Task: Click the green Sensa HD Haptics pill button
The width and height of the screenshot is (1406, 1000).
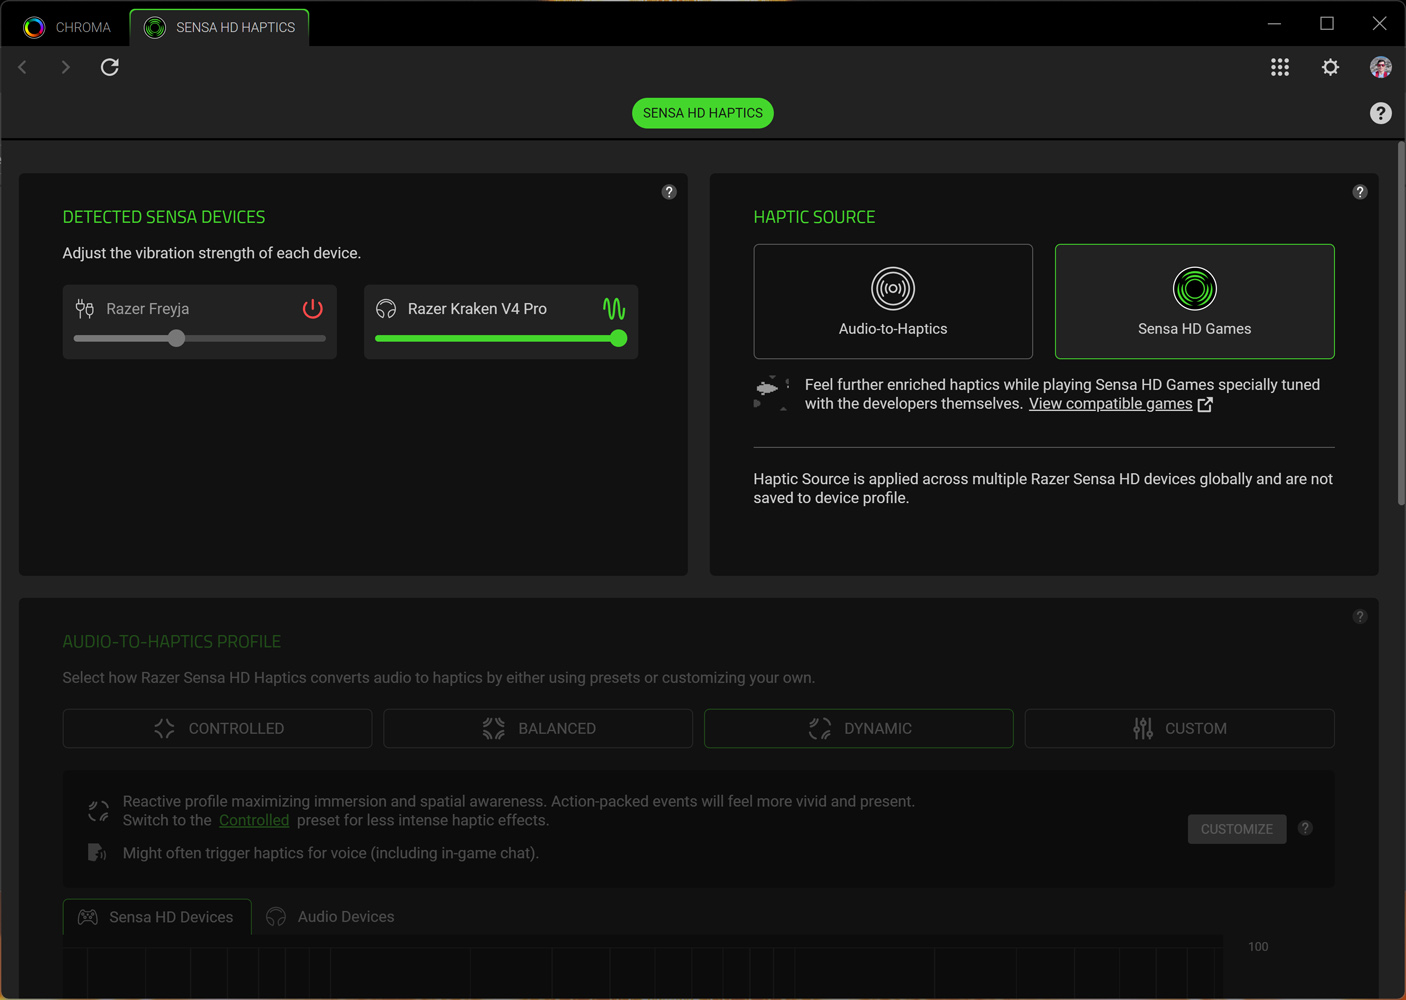Action: point(703,113)
